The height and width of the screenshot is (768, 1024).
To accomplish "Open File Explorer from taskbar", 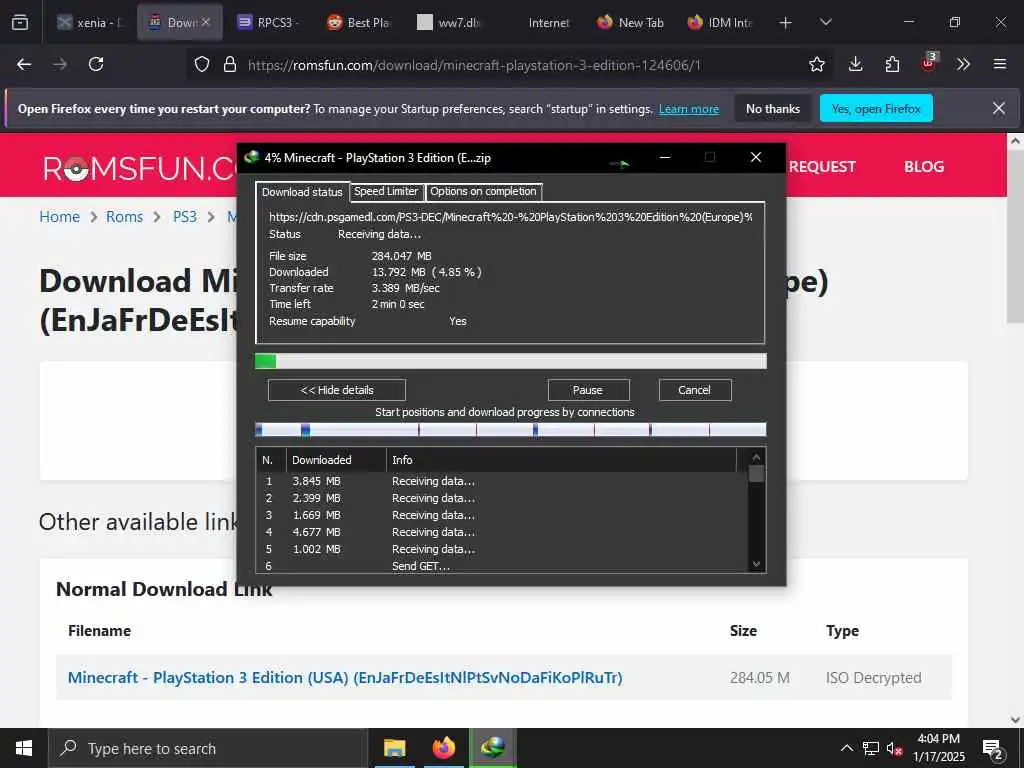I will click(394, 748).
